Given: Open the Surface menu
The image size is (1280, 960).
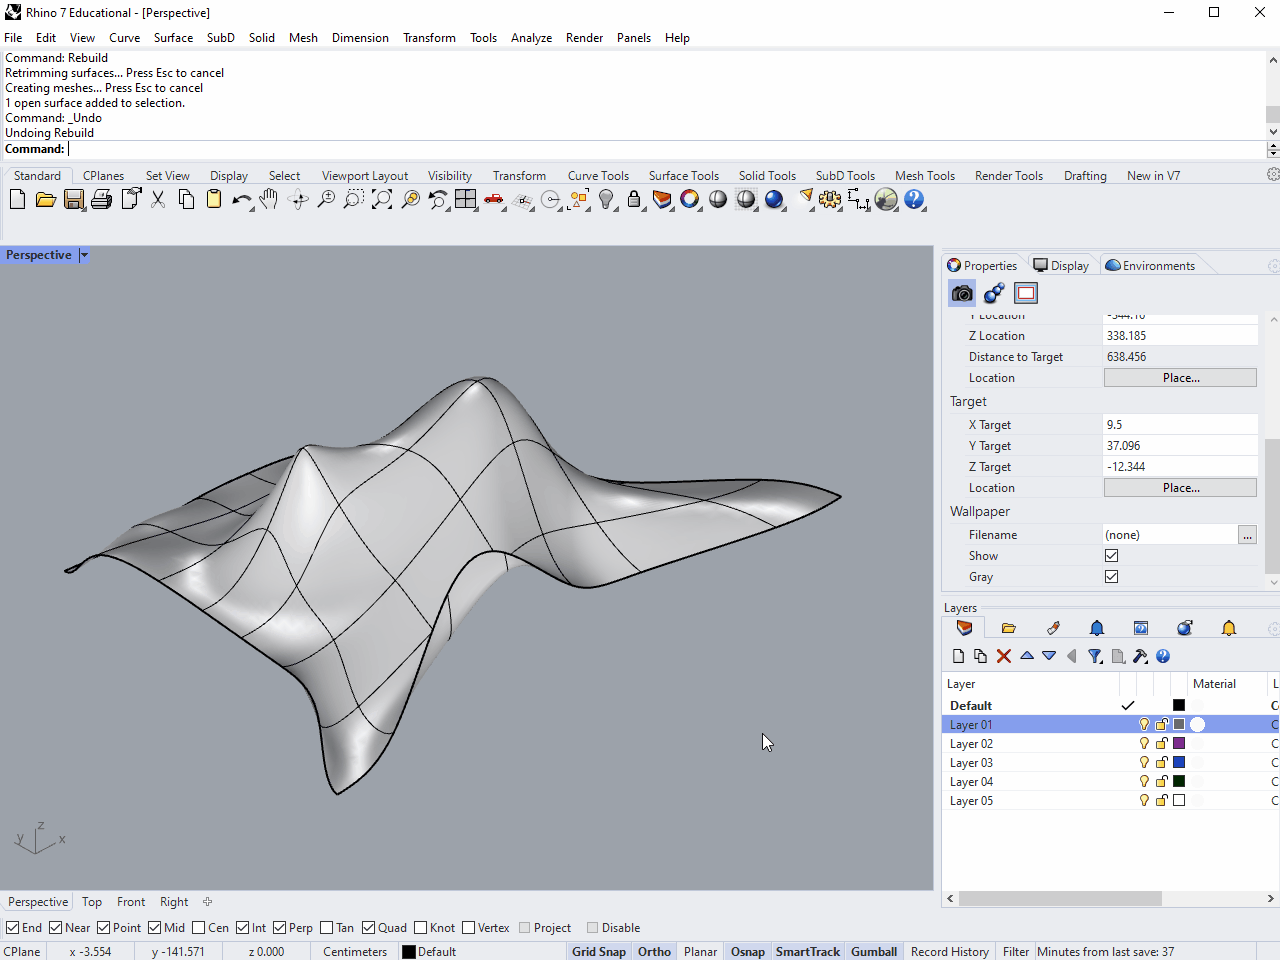Looking at the screenshot, I should tap(173, 38).
